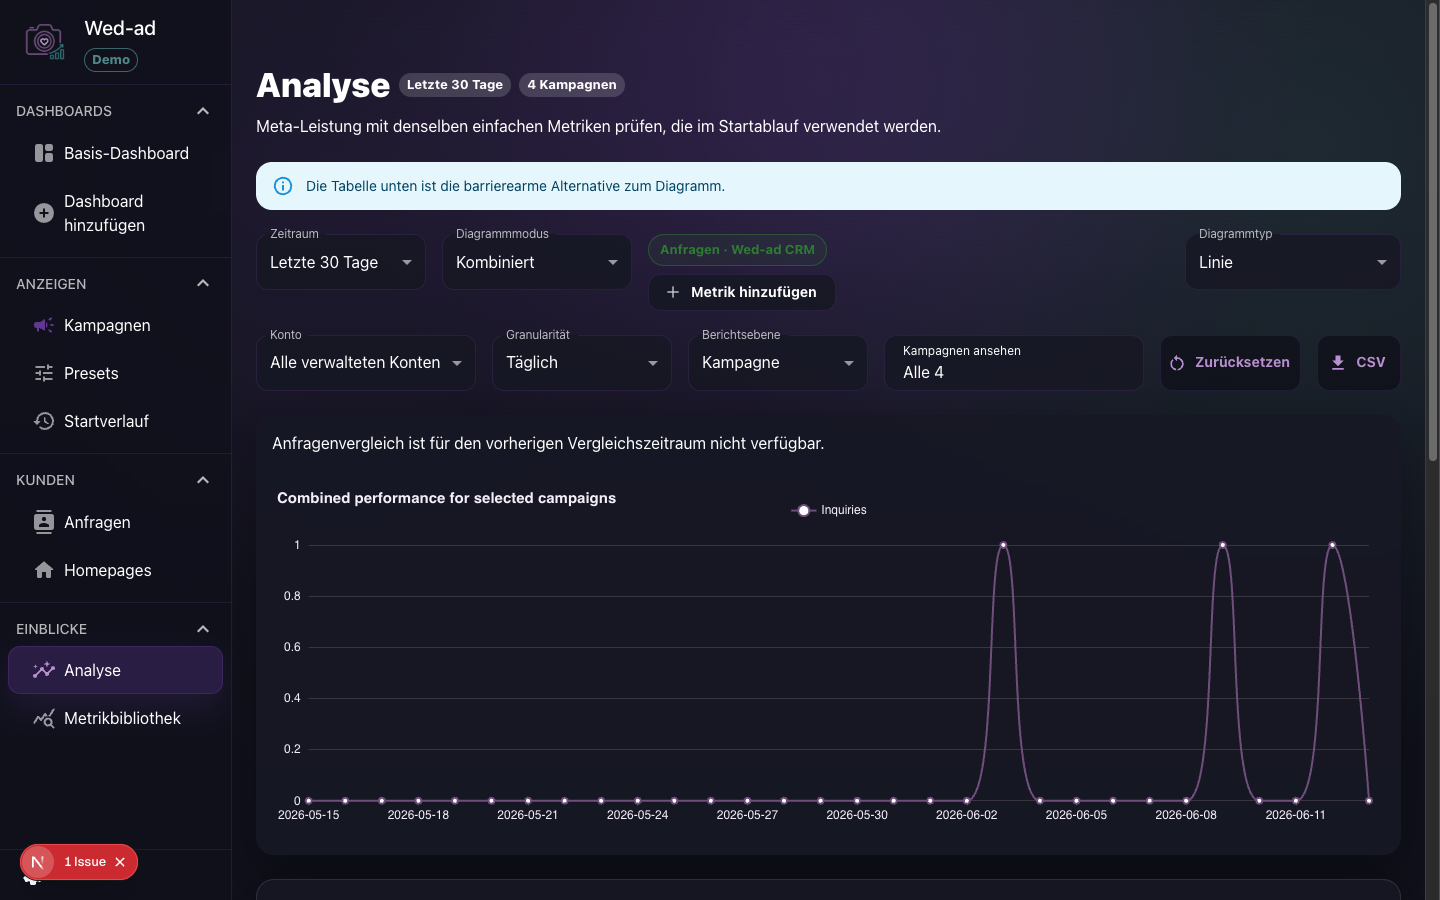
Task: Open the Diagrammtyp dropdown showing Linie
Action: click(x=1293, y=262)
